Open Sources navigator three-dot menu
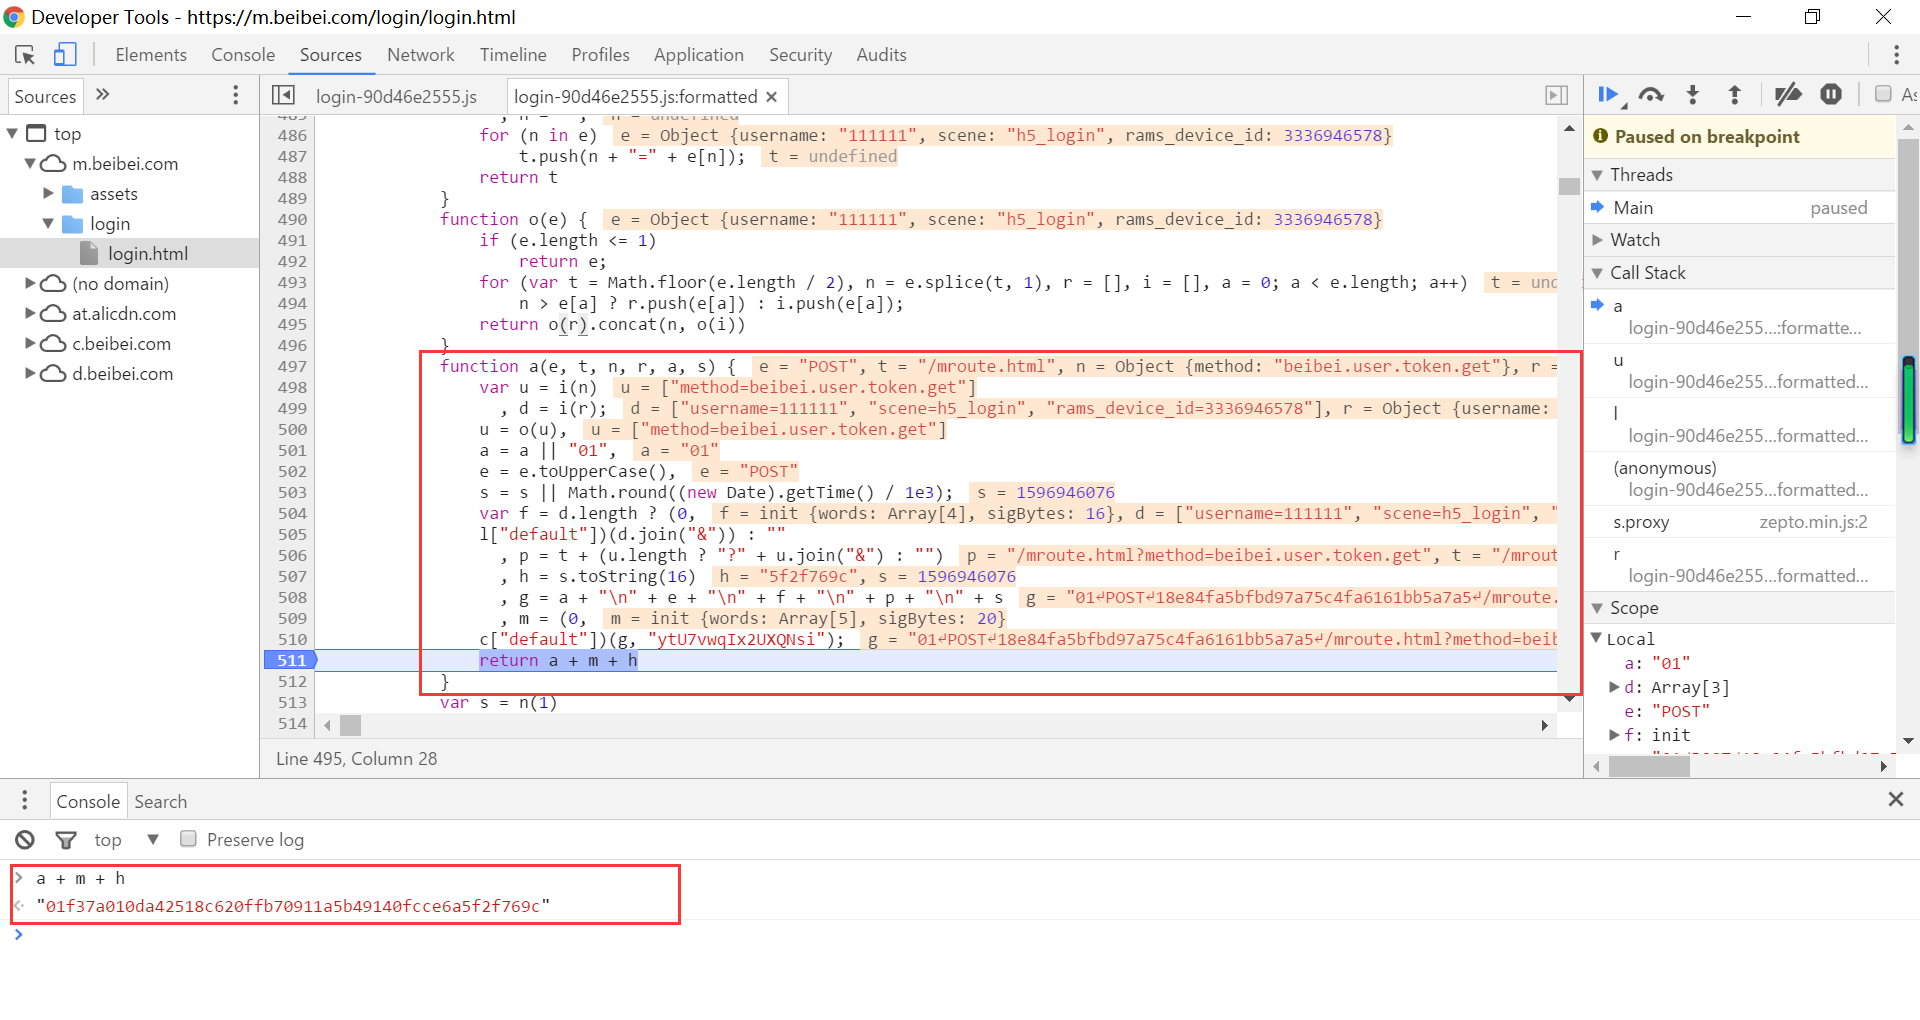The image size is (1920, 1020). click(236, 95)
